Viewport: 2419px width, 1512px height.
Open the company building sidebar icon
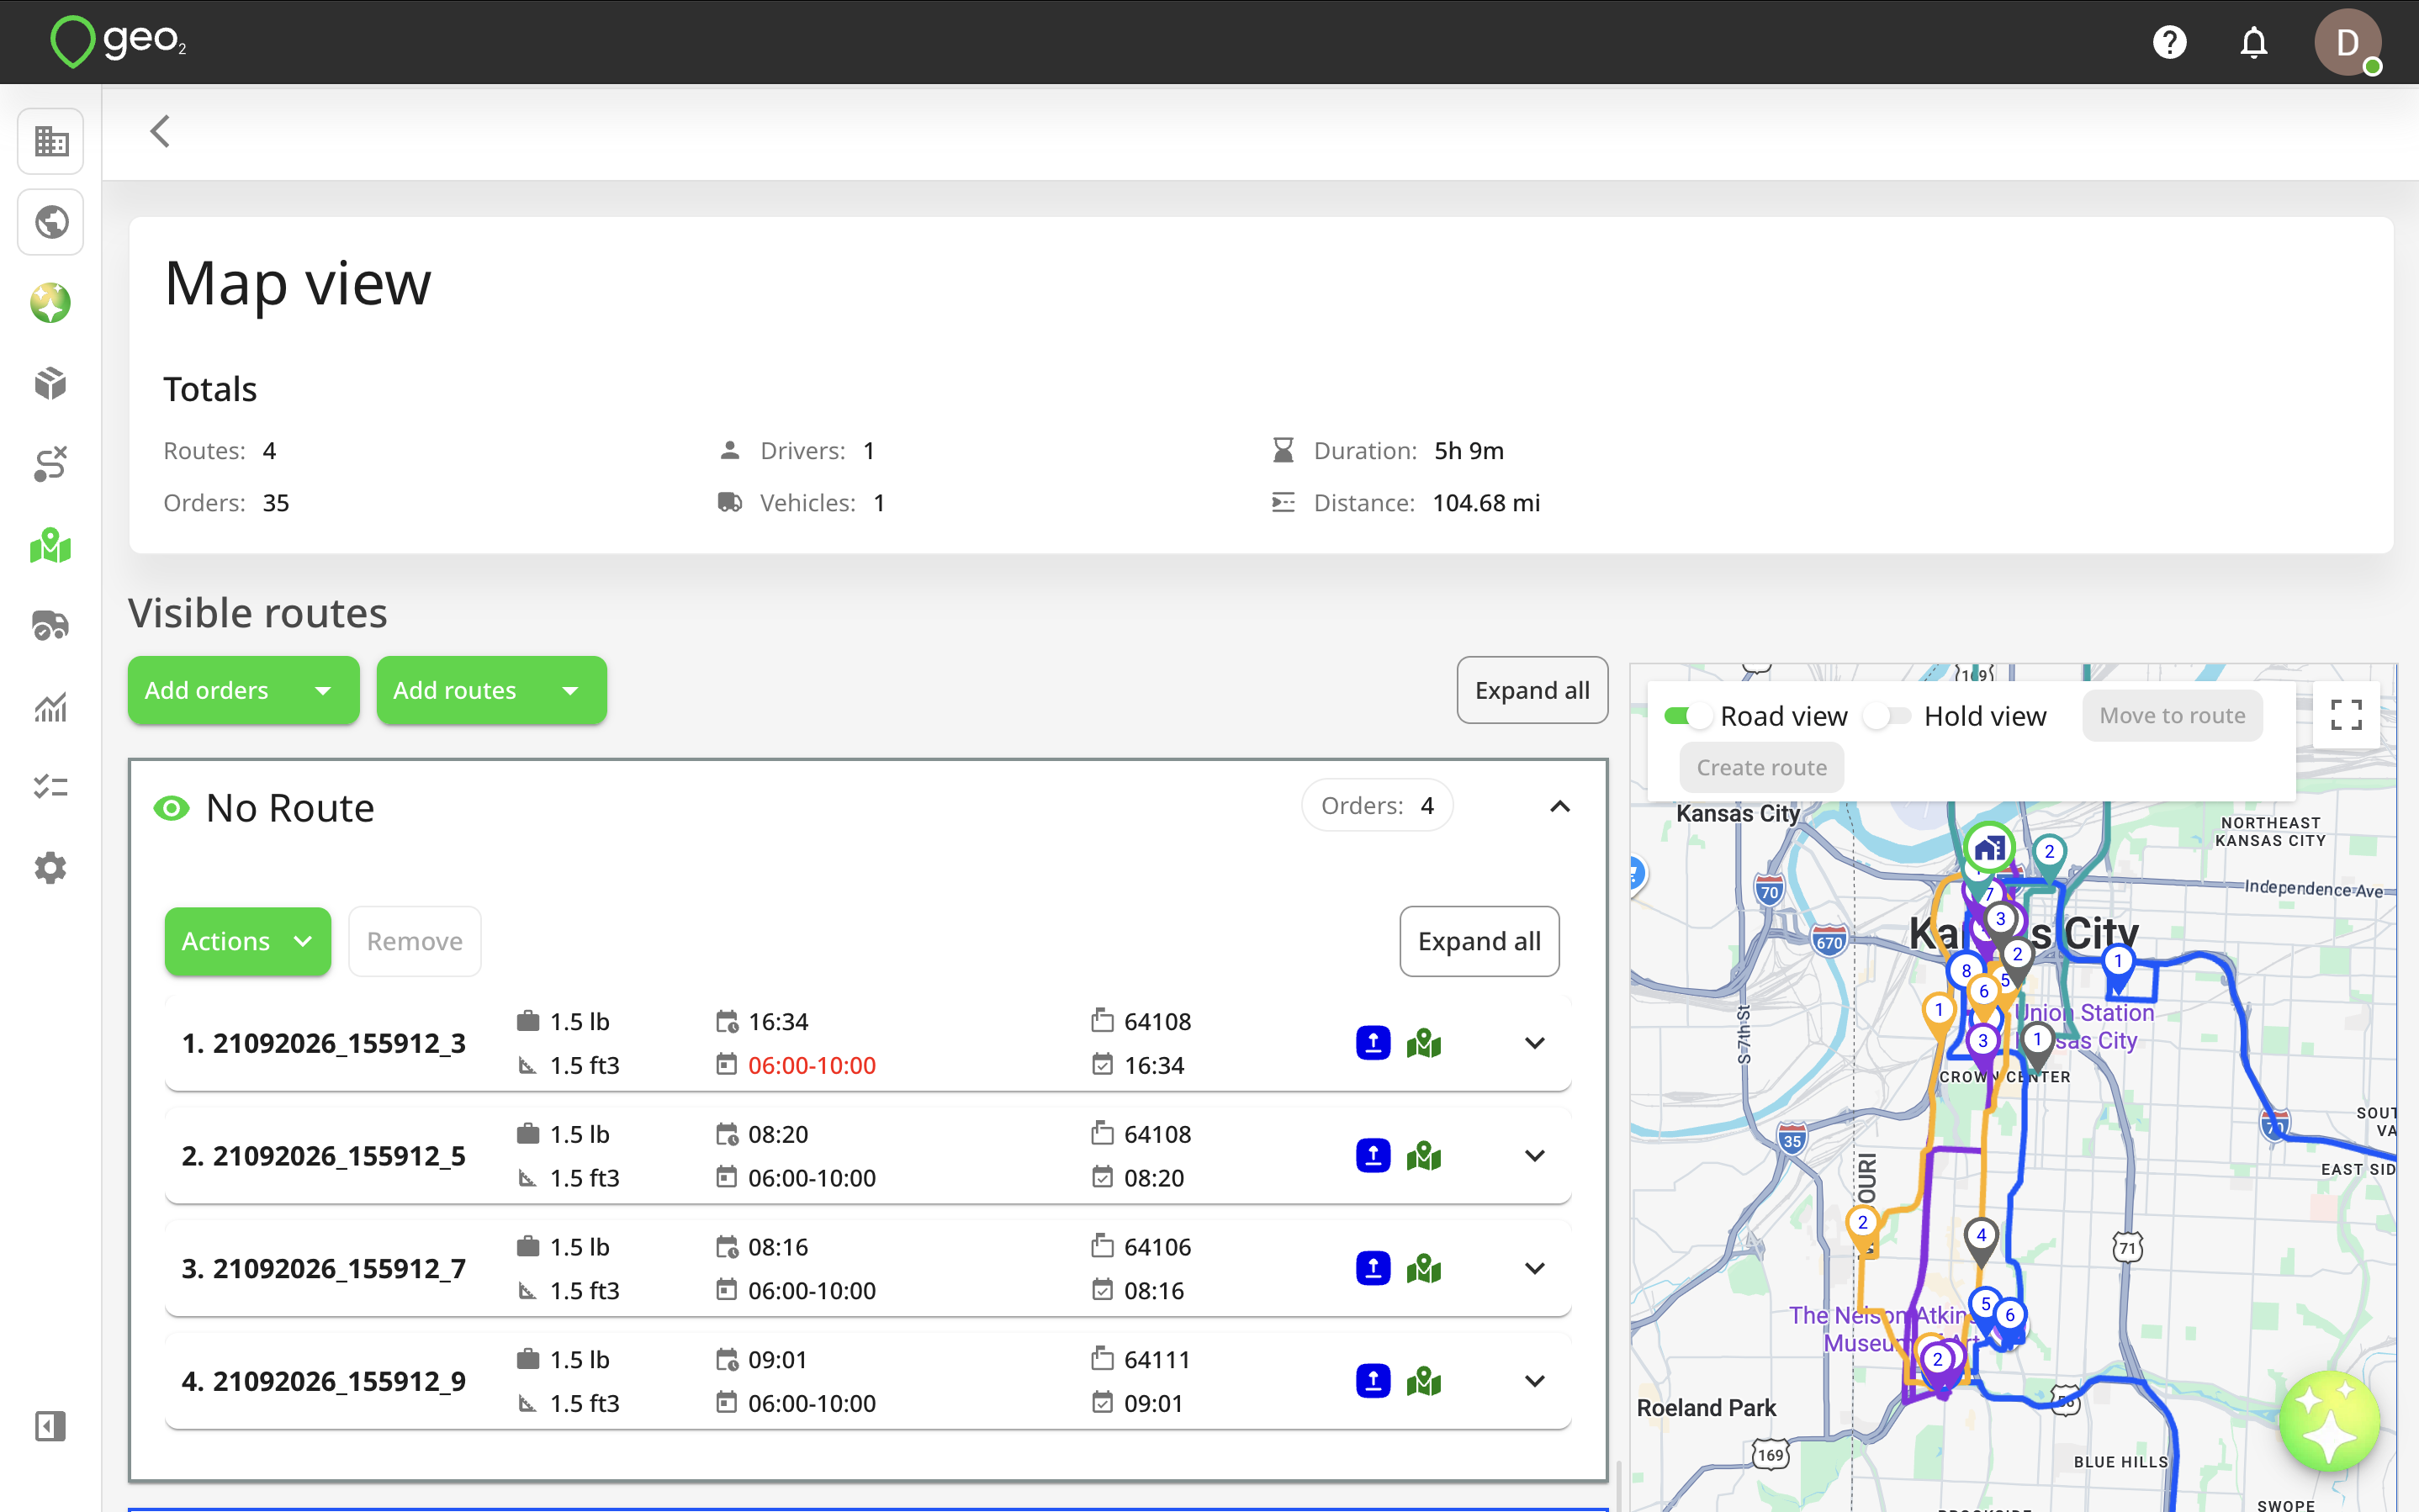[51, 141]
